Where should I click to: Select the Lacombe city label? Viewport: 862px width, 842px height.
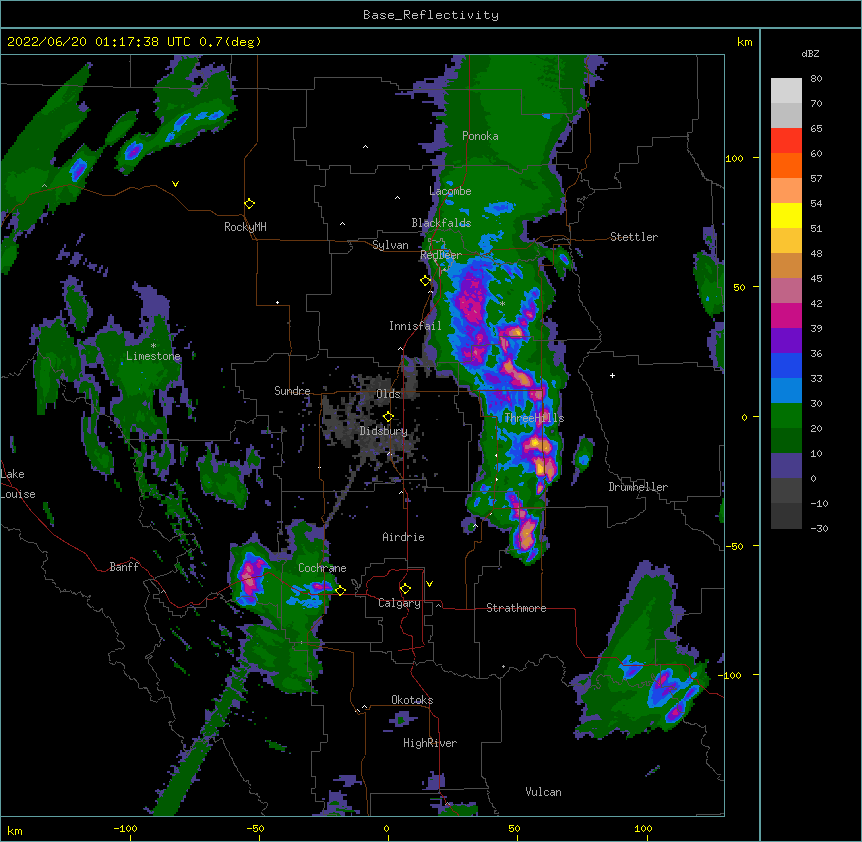click(450, 191)
